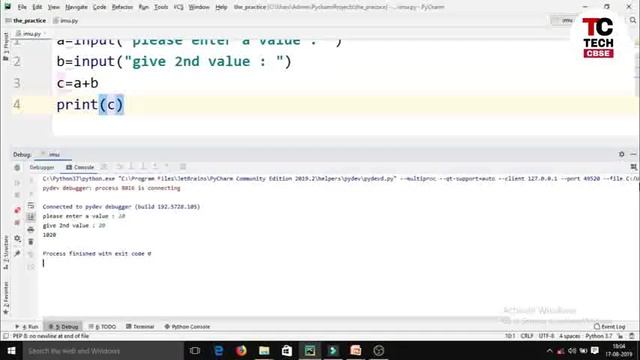640x360 pixels.
Task: Open the Tools menu
Action: point(161,7)
